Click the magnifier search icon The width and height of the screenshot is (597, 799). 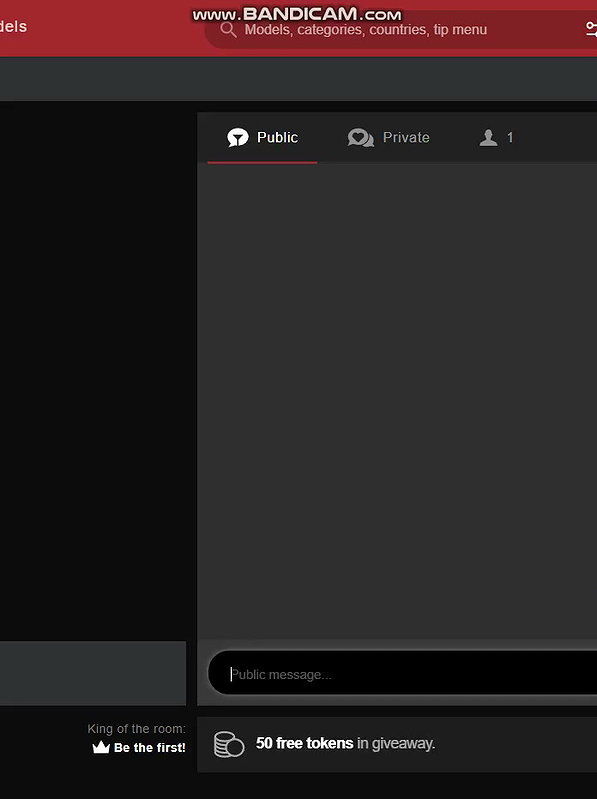pyautogui.click(x=228, y=30)
